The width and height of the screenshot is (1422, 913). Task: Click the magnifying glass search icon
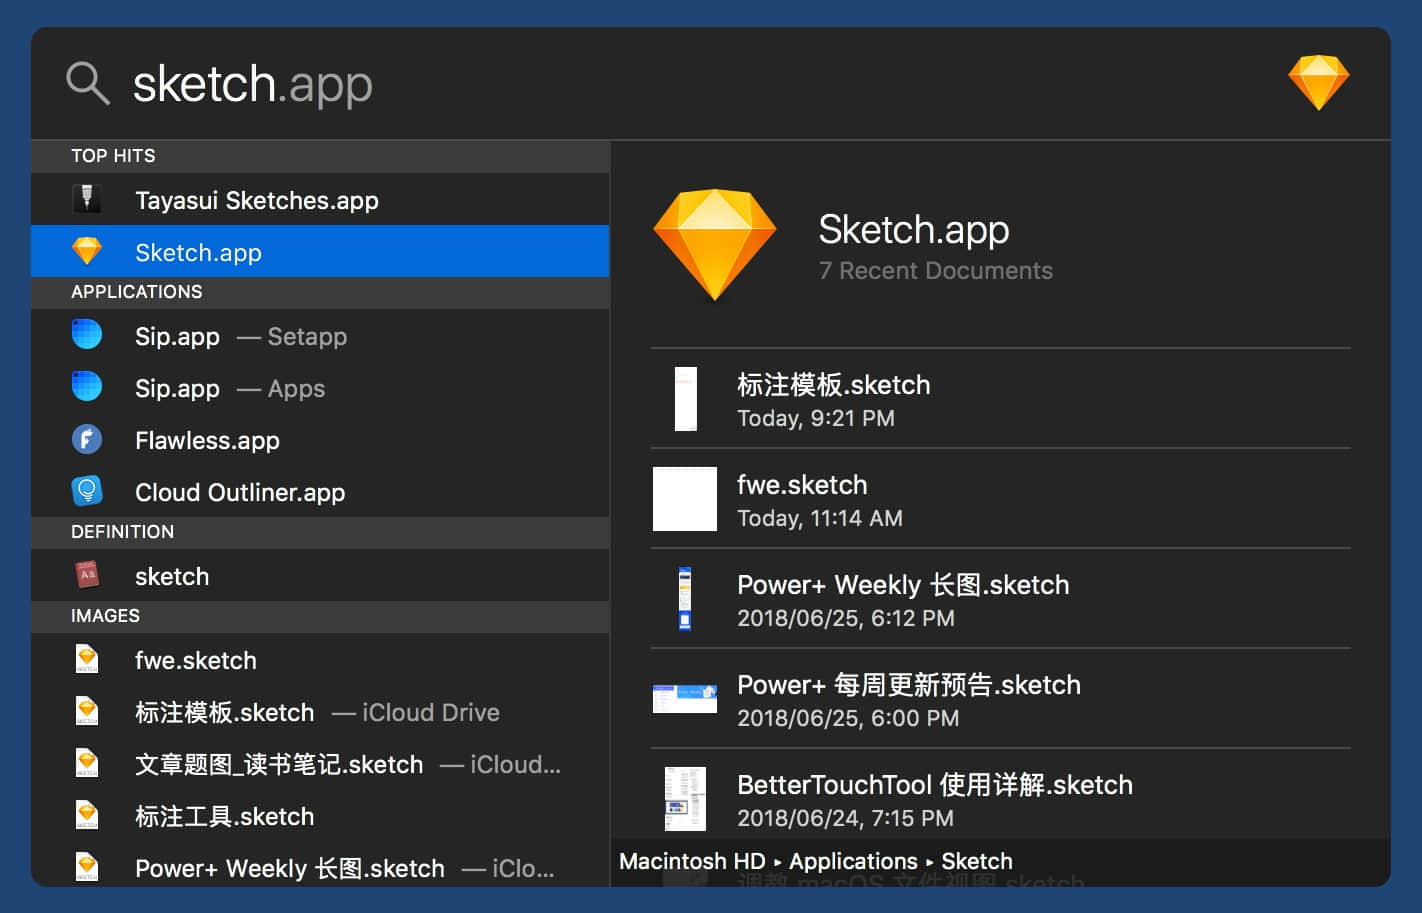(x=87, y=83)
